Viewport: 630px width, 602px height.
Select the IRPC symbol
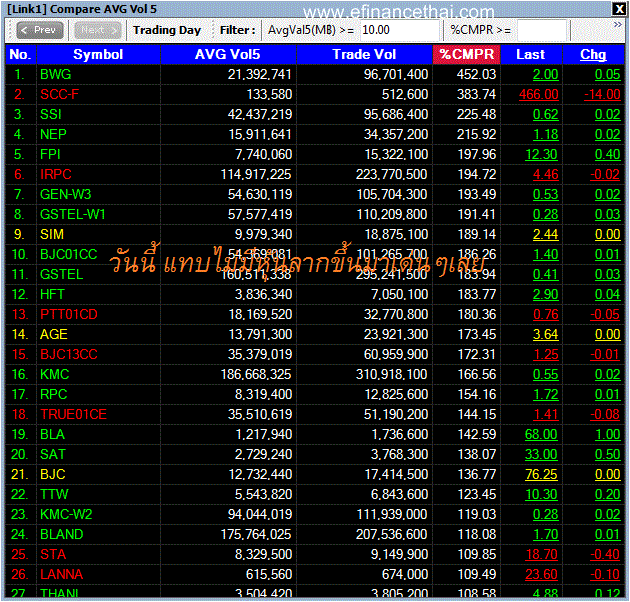55,174
